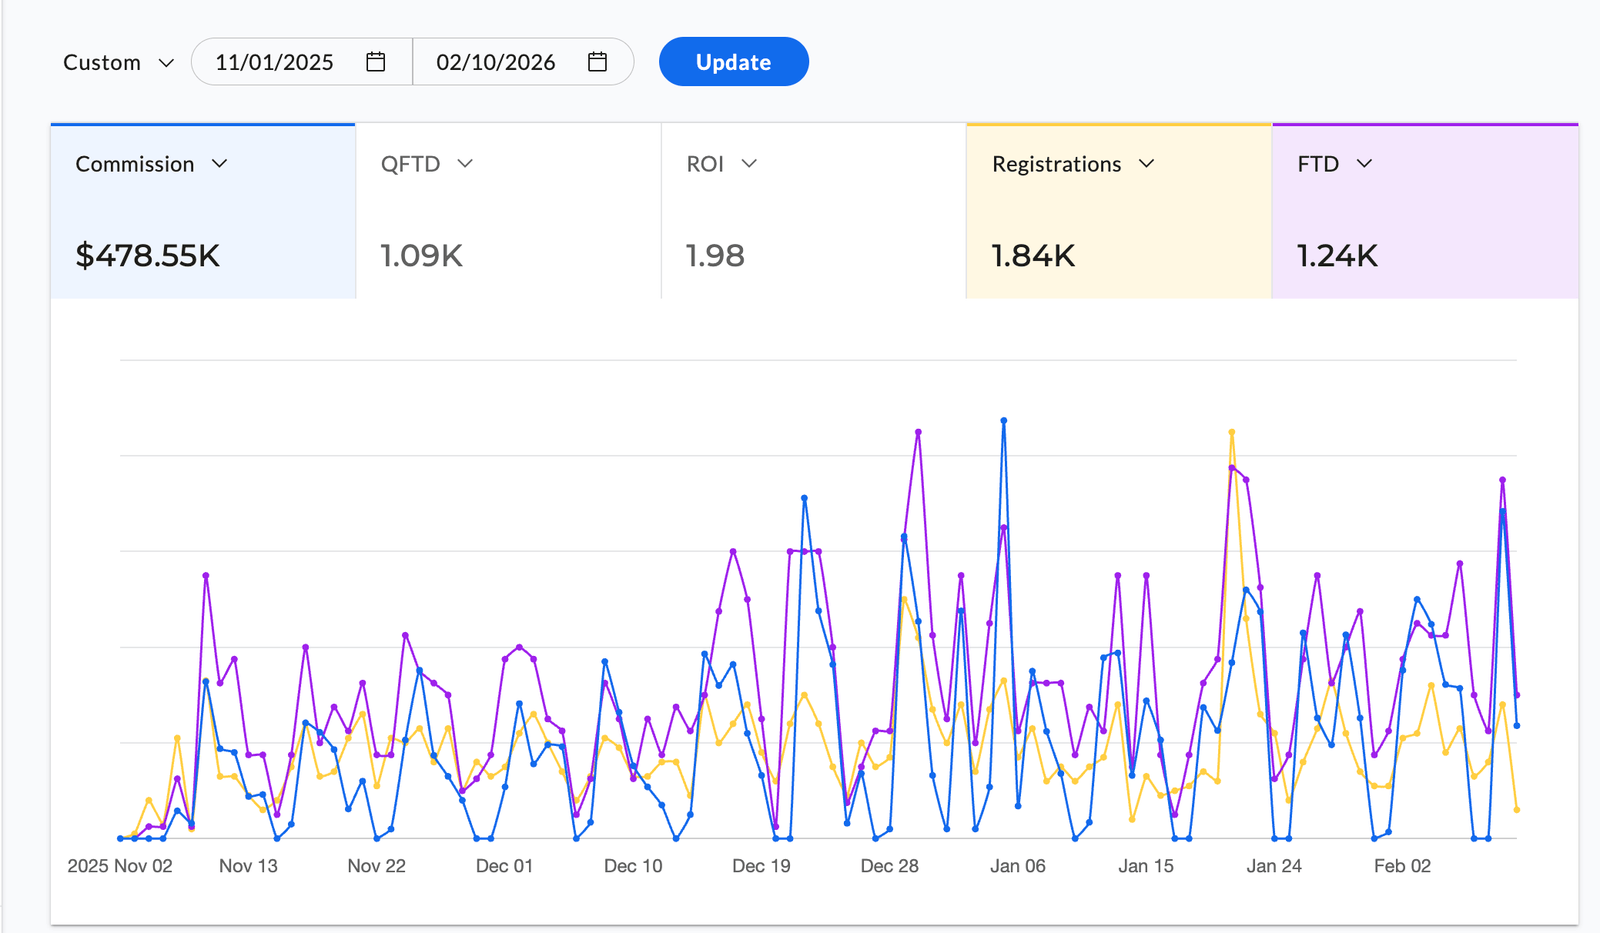Viewport: 1600px width, 933px height.
Task: Click the Update button
Action: coord(733,62)
